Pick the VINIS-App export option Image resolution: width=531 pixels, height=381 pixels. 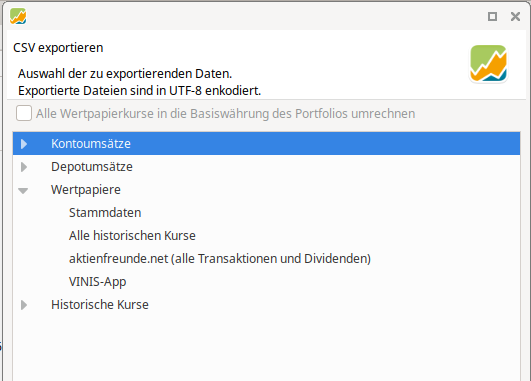pyautogui.click(x=98, y=282)
